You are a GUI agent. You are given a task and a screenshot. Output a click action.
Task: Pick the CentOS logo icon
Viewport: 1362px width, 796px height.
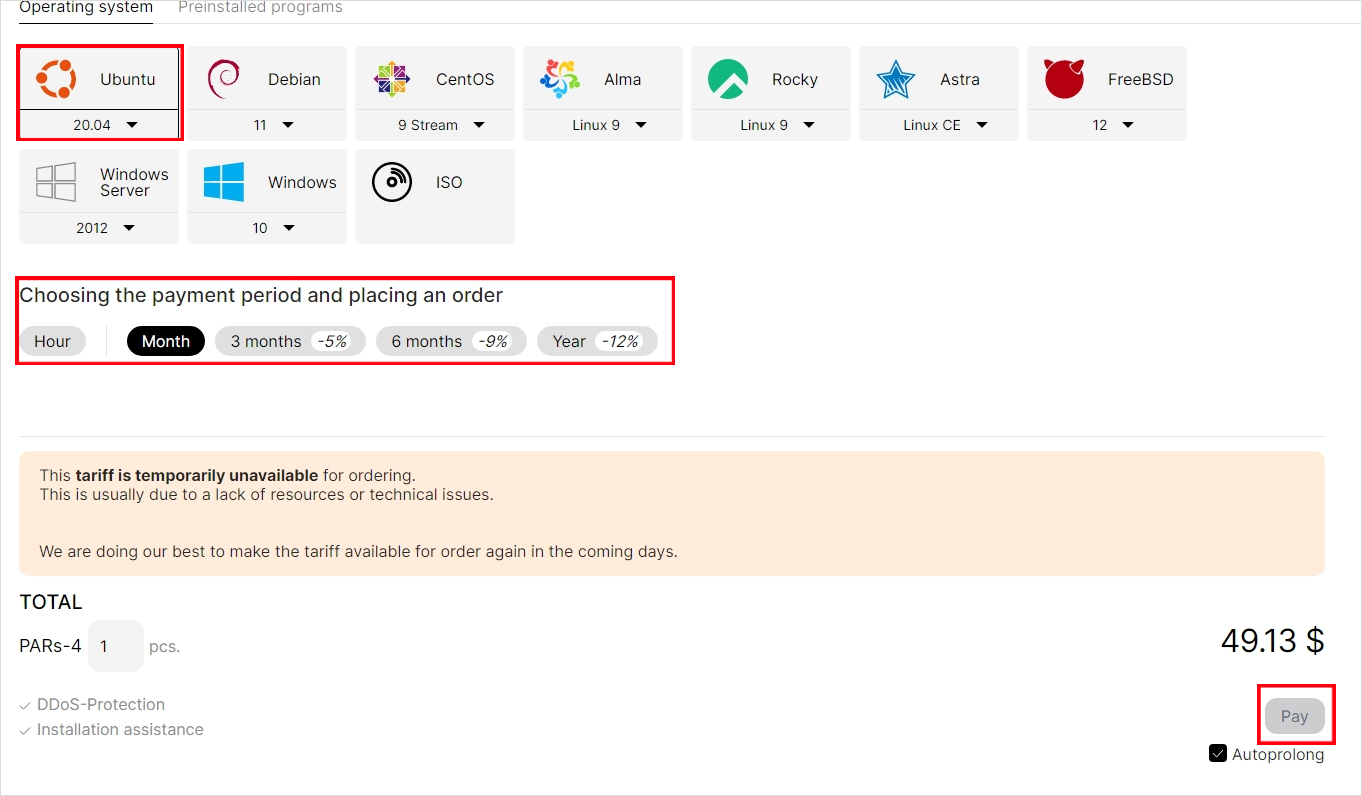[392, 79]
